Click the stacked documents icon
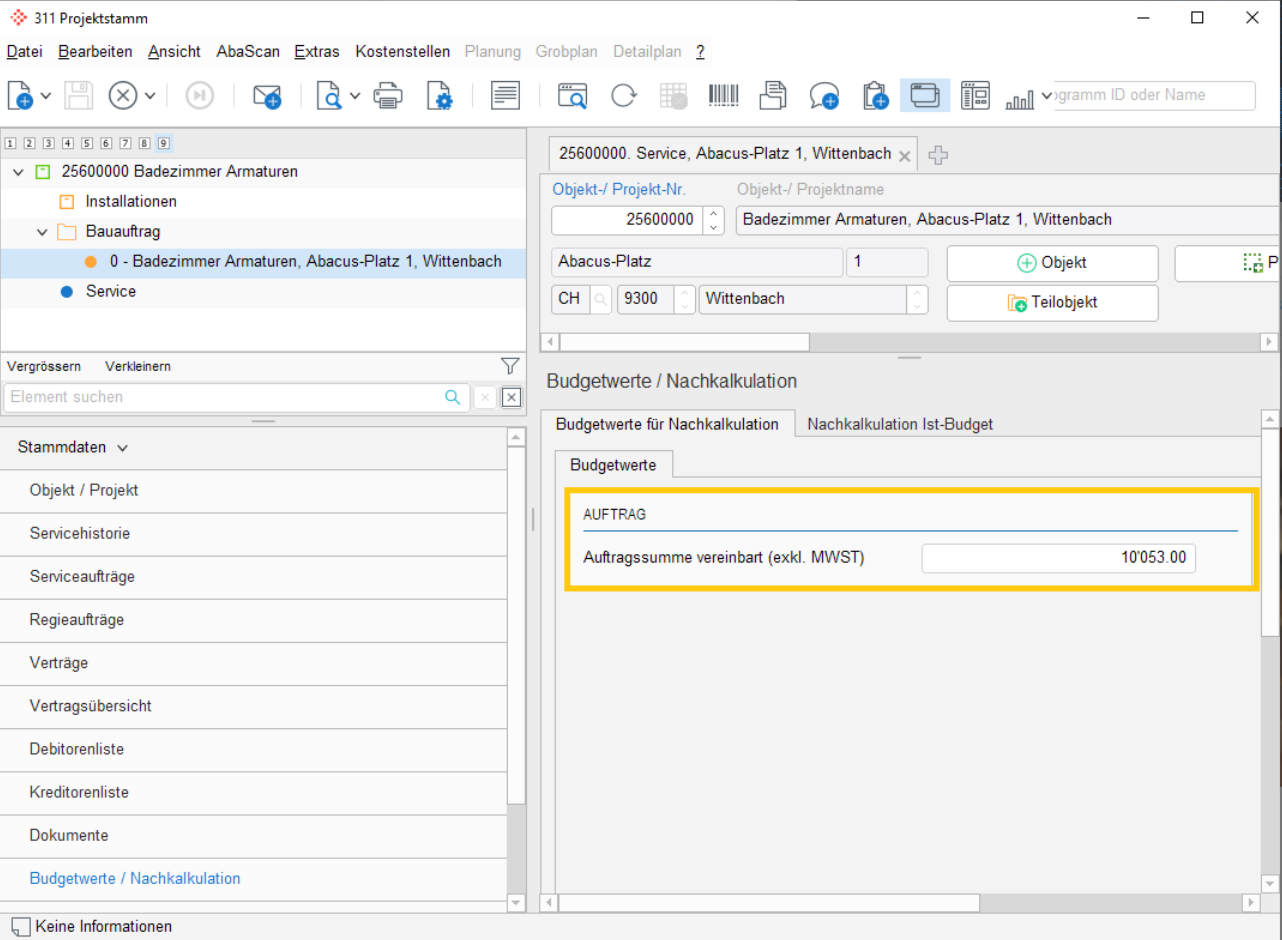This screenshot has width=1282, height=940. (x=774, y=96)
